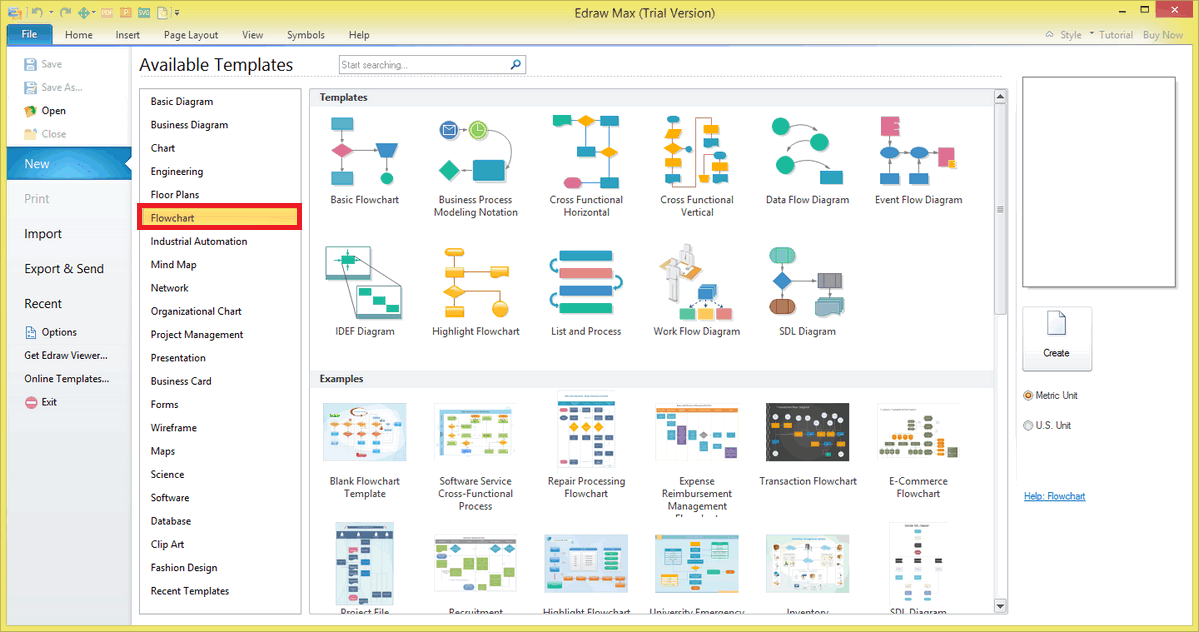This screenshot has width=1199, height=632.
Task: Open the Repair Processing Flowchart example
Action: point(587,446)
